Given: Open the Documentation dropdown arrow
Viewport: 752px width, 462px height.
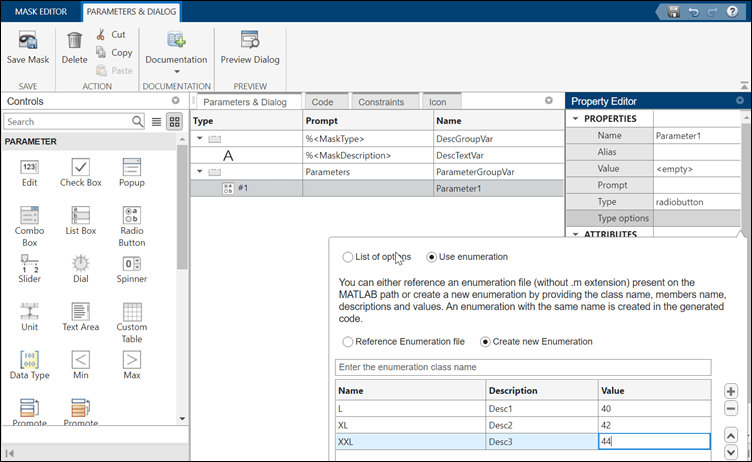Looking at the screenshot, I should click(x=176, y=72).
